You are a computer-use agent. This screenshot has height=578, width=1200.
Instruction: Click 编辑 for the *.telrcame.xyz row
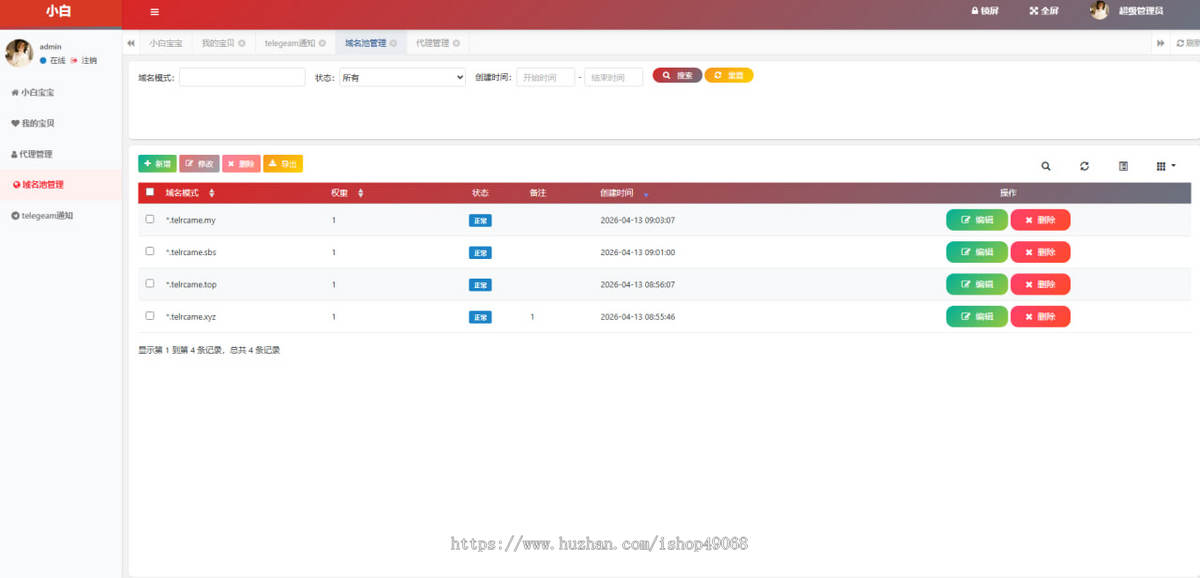(x=977, y=316)
